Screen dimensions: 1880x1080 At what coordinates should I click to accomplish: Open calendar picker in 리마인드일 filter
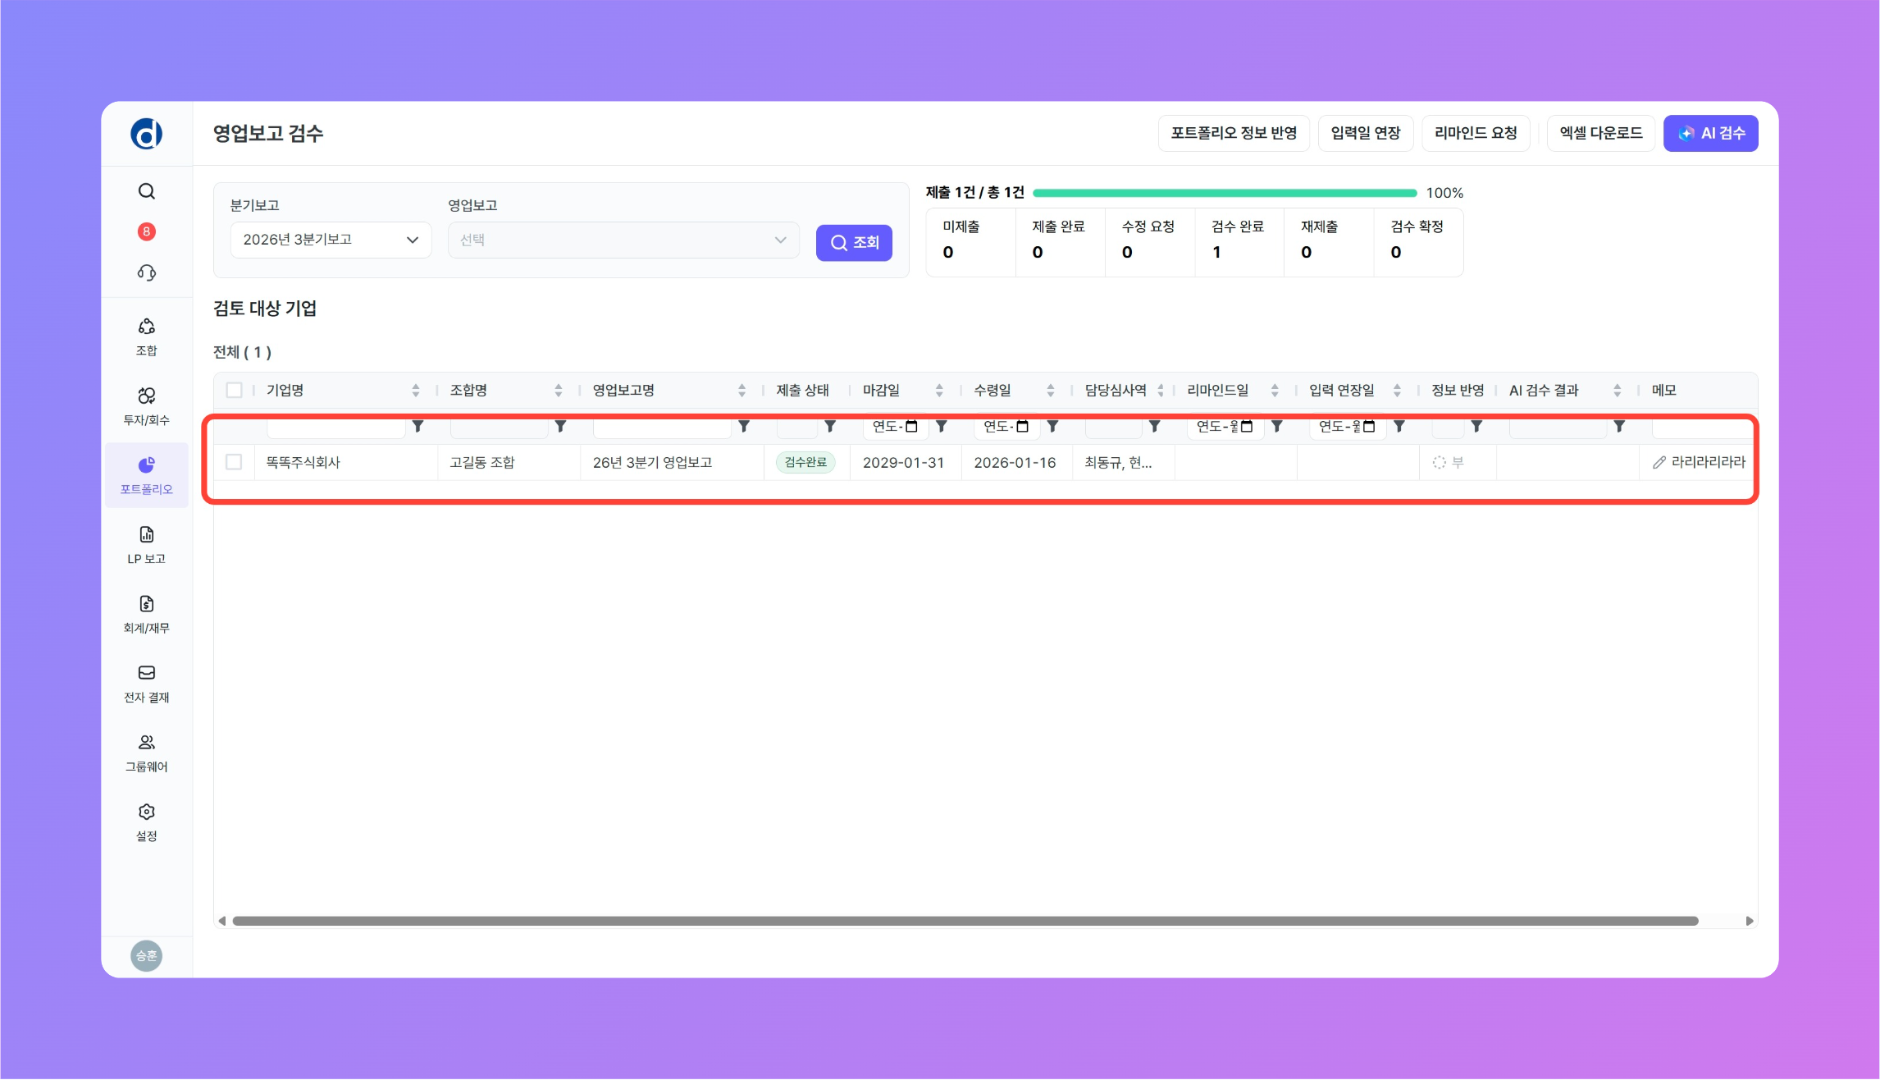point(1247,427)
